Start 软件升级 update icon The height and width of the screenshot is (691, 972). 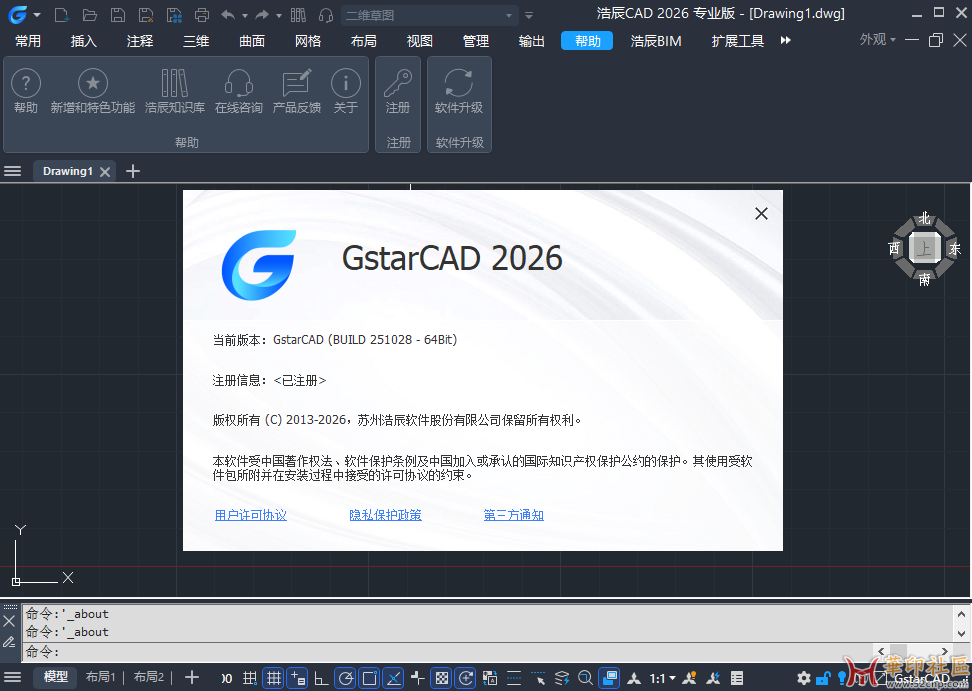point(459,84)
